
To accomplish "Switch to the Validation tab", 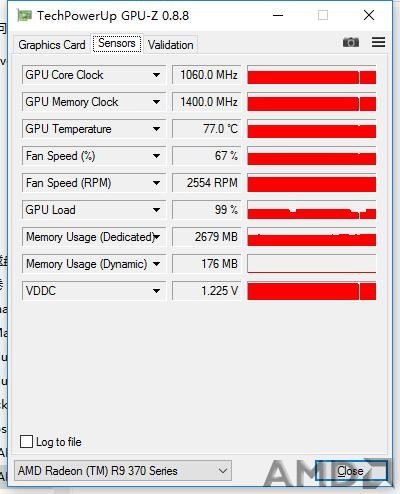I will [171, 45].
